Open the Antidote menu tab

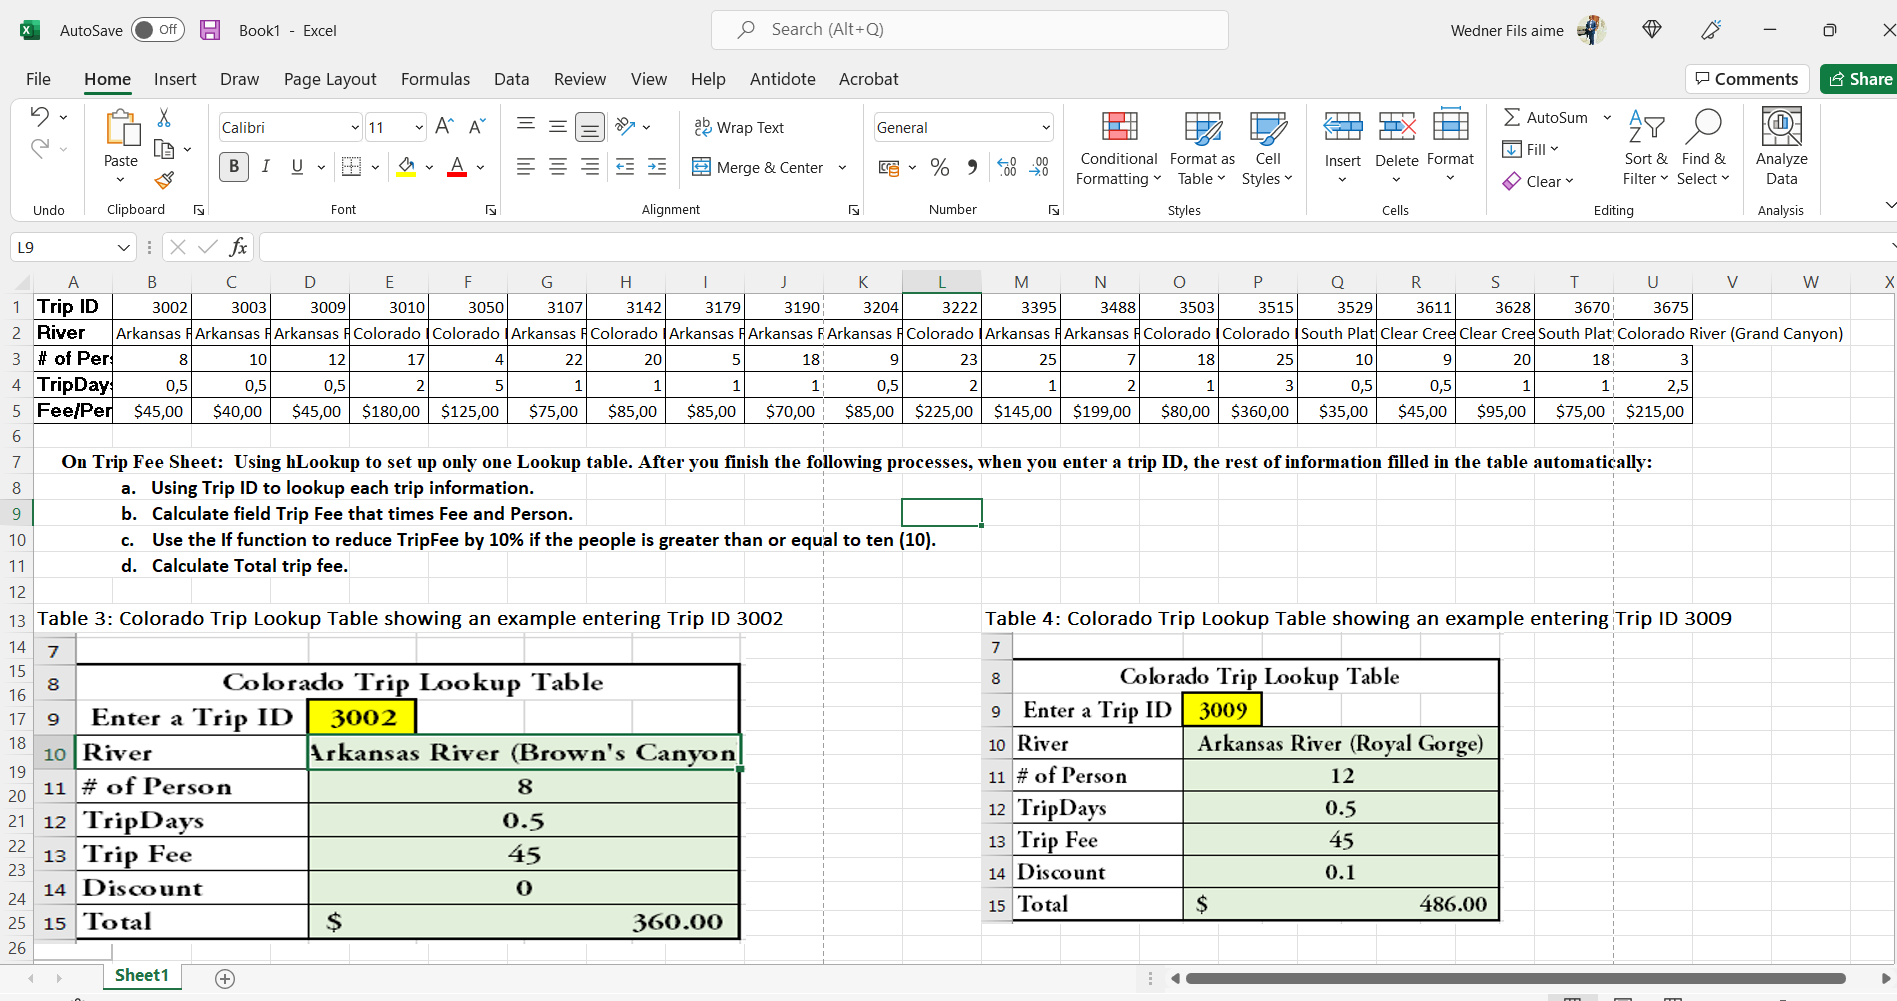782,79
